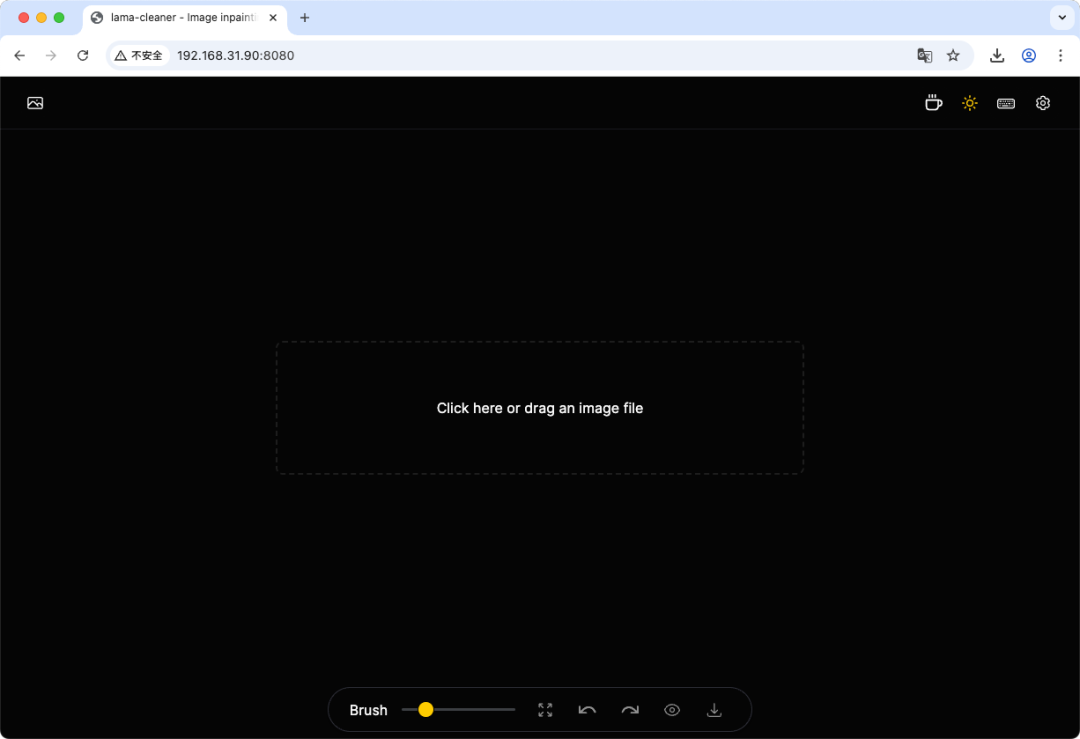Open the profile account dropdown
The height and width of the screenshot is (739, 1080).
coord(1029,55)
